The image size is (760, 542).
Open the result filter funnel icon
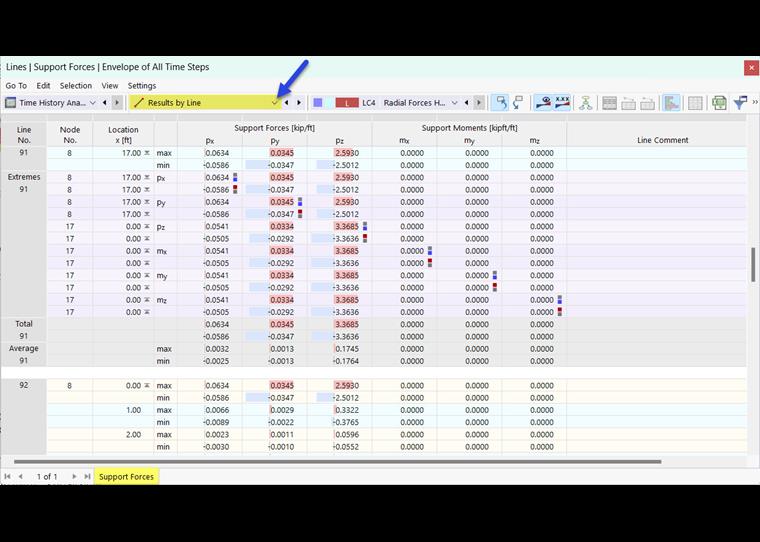(x=740, y=103)
